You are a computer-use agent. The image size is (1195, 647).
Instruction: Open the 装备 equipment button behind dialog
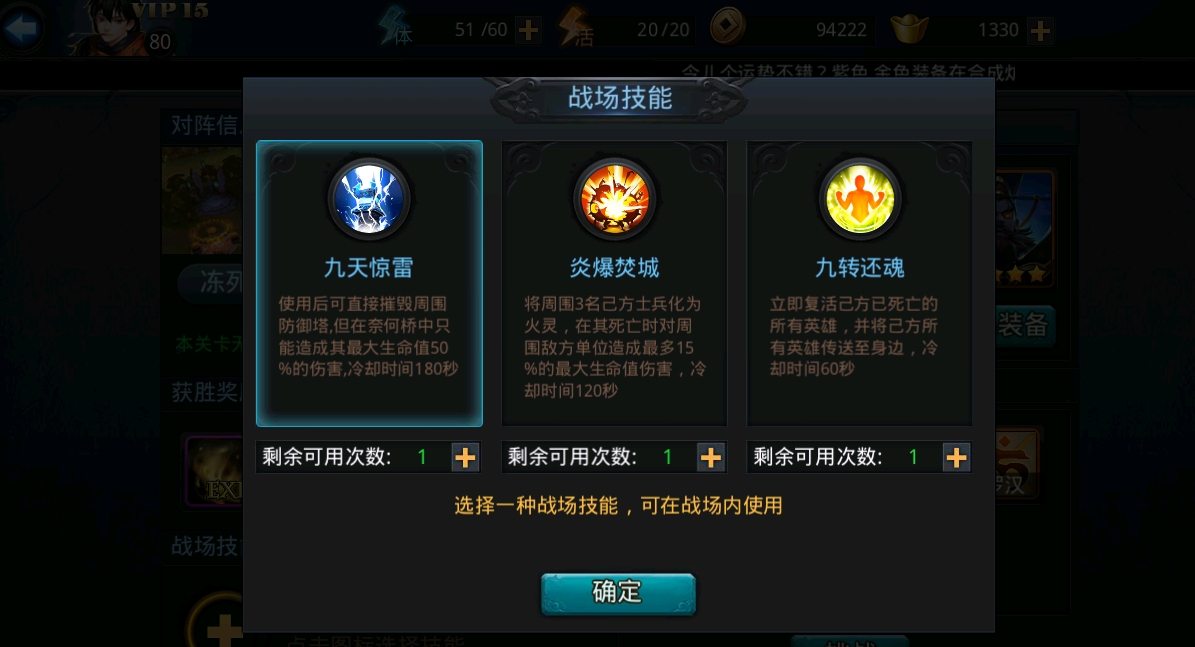(x=1024, y=325)
